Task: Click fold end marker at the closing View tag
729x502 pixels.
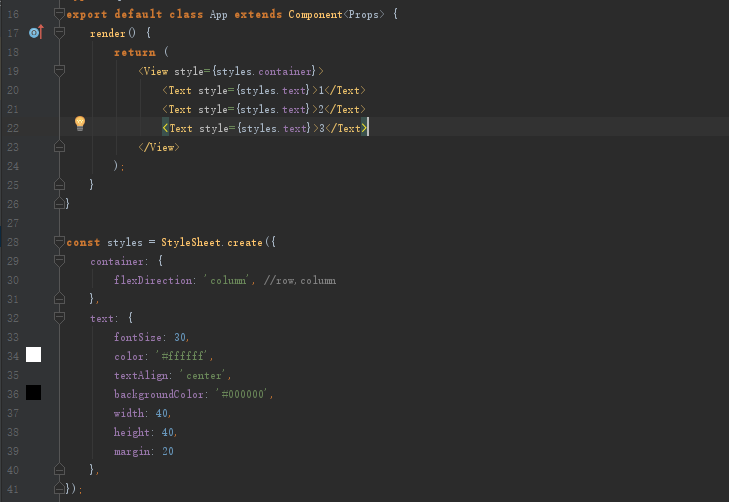Action: coord(59,147)
